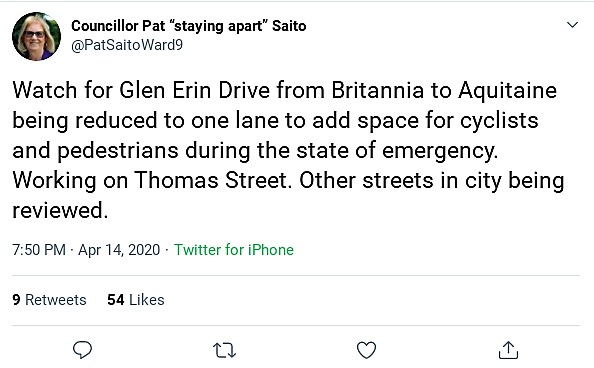Reply to the tweet with the speech bubble icon

(x=82, y=349)
